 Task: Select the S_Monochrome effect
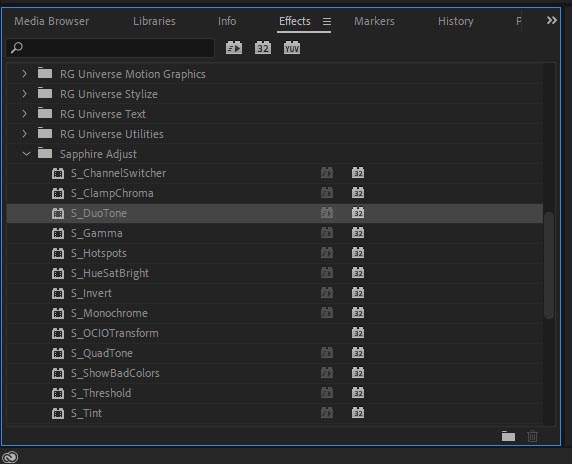click(109, 313)
